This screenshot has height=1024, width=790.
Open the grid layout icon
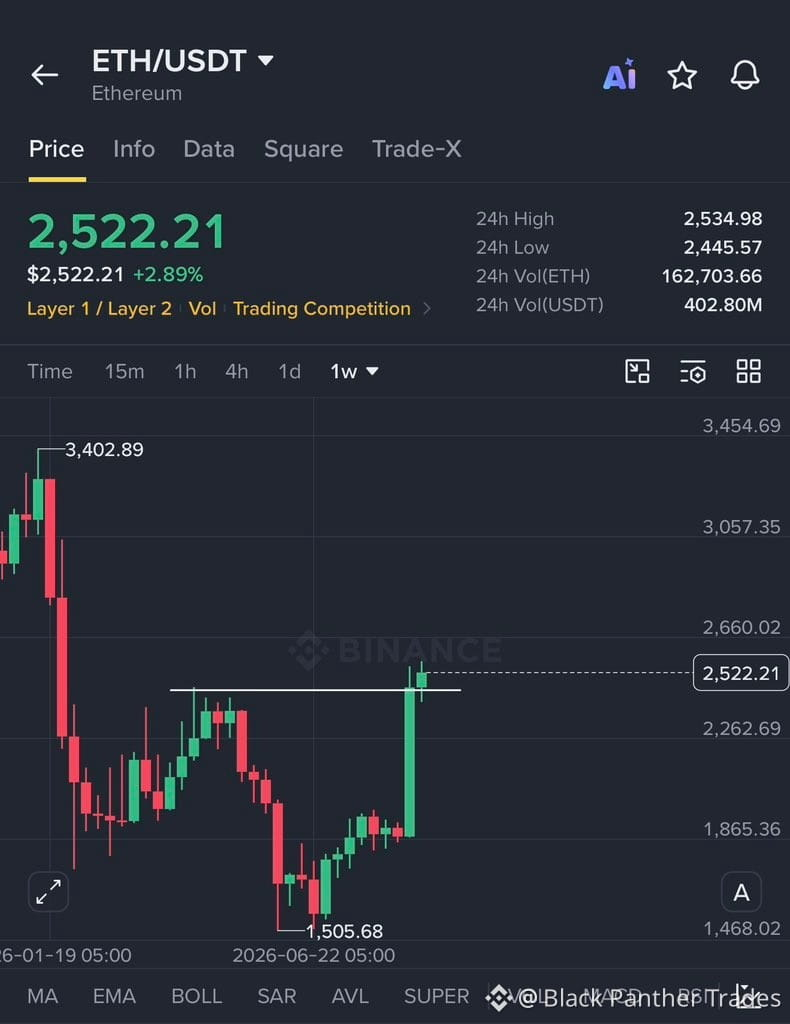pos(749,371)
